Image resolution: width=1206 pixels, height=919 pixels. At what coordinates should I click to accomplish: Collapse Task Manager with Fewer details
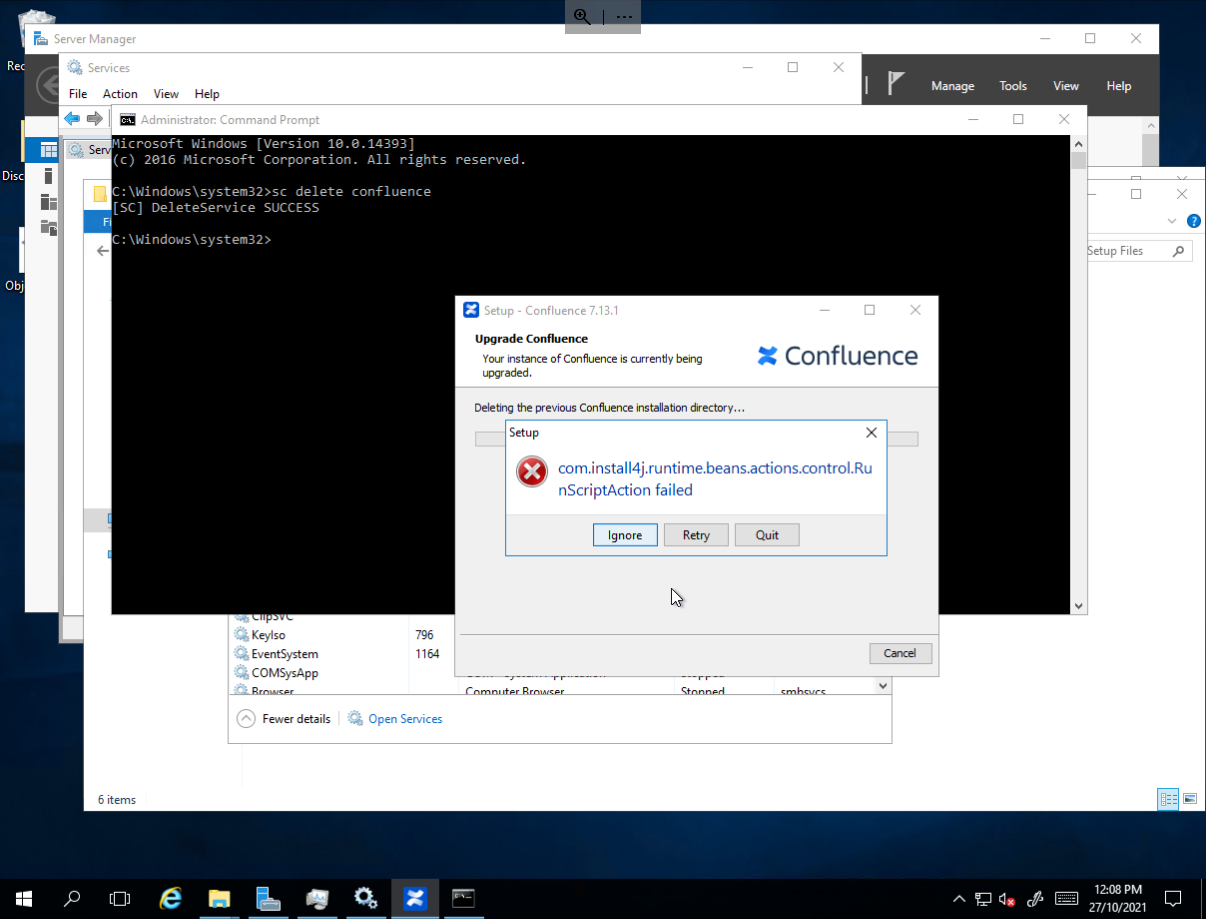click(284, 719)
